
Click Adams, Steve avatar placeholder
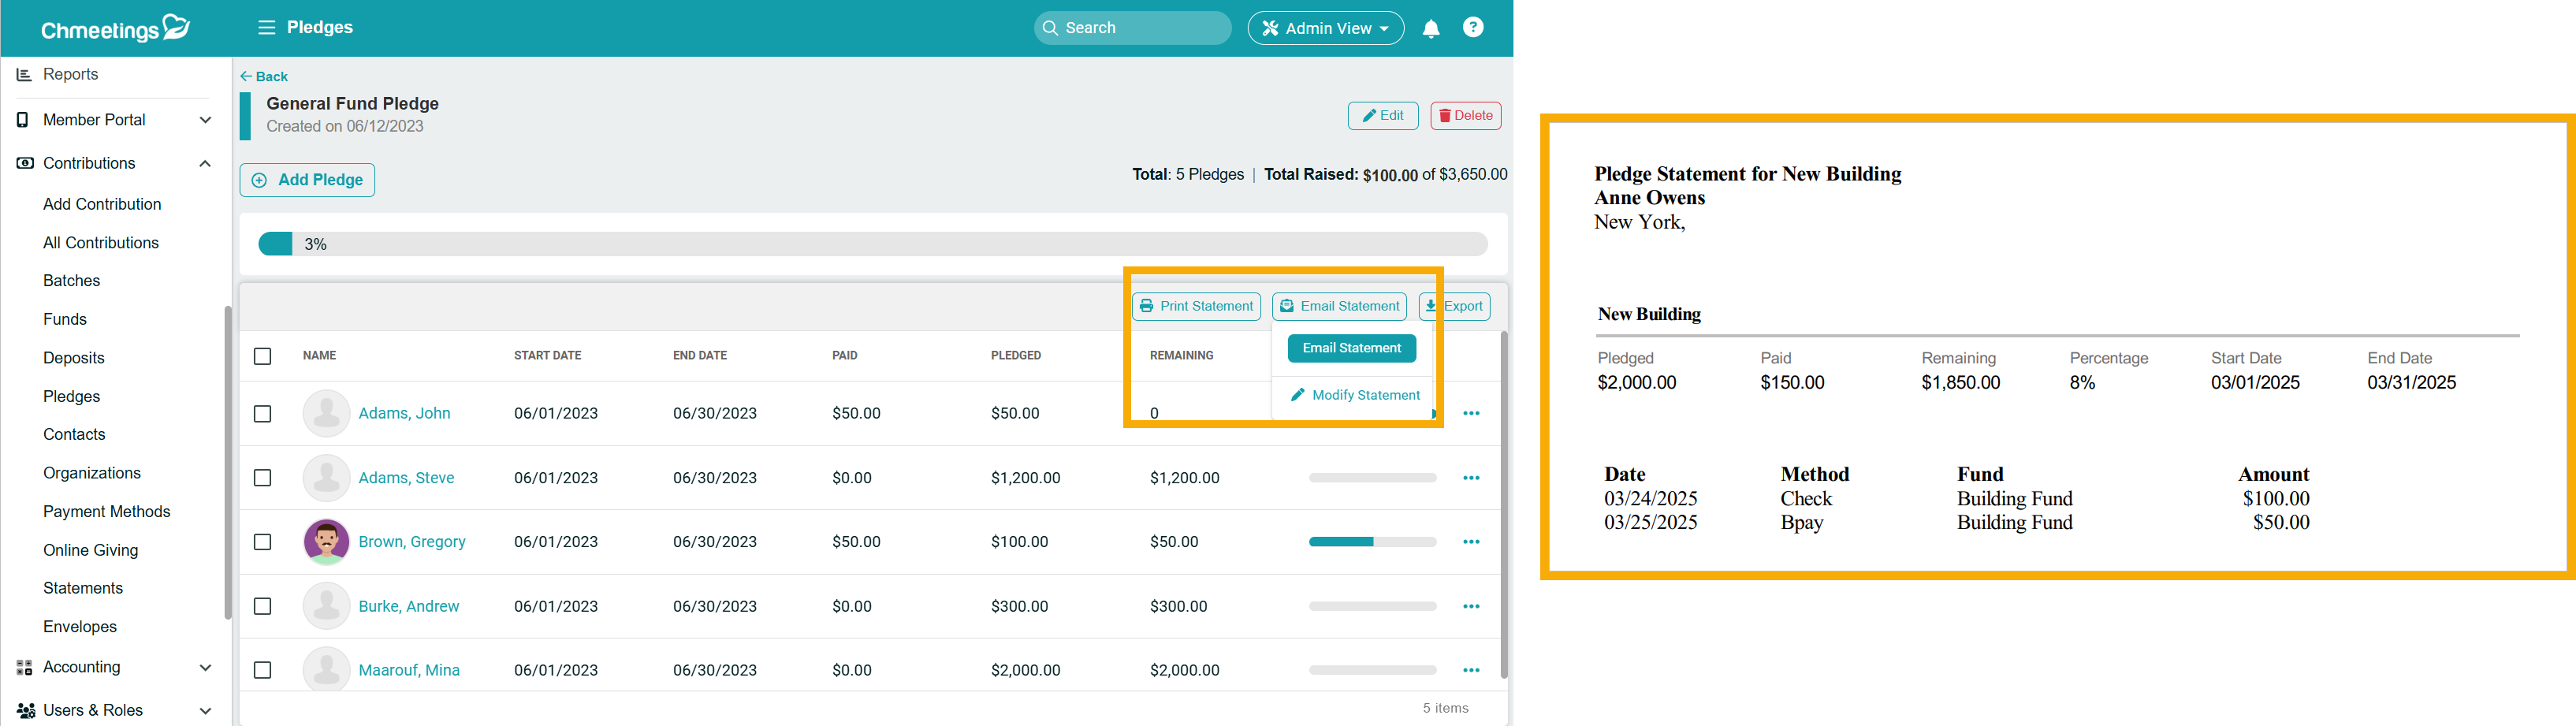(326, 478)
